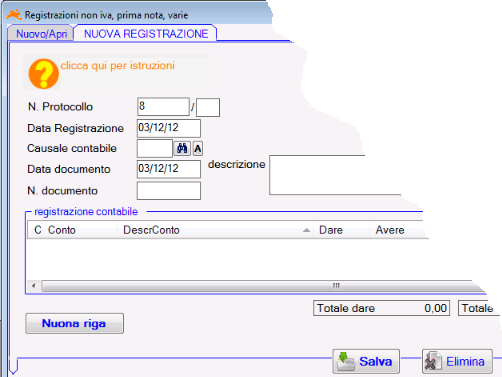Open causale search with binoculars icon

[182, 148]
